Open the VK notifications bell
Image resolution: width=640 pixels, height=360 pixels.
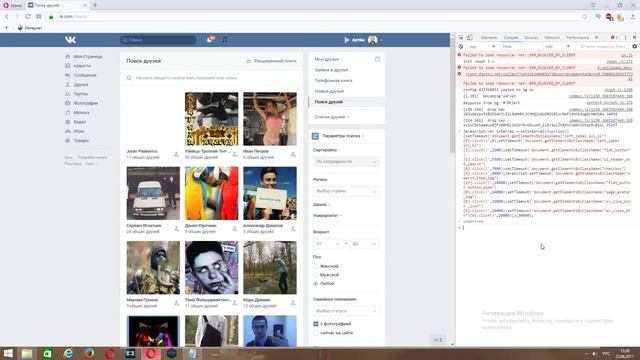pyautogui.click(x=210, y=40)
